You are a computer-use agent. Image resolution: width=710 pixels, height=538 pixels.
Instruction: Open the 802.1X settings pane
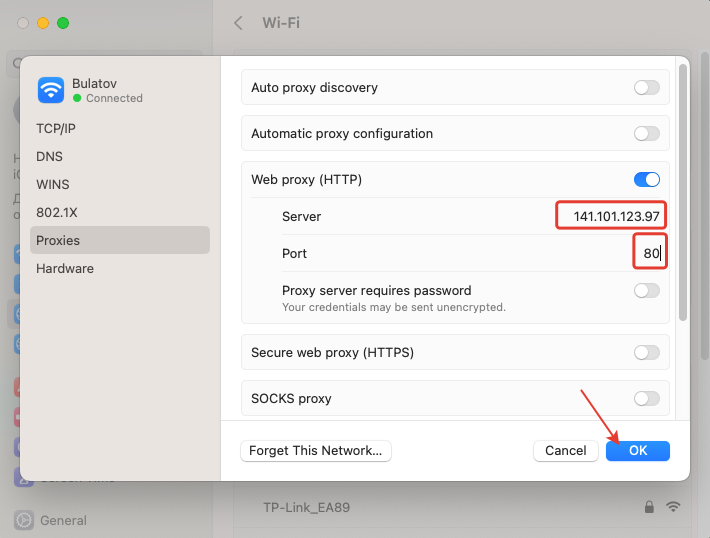(55, 213)
